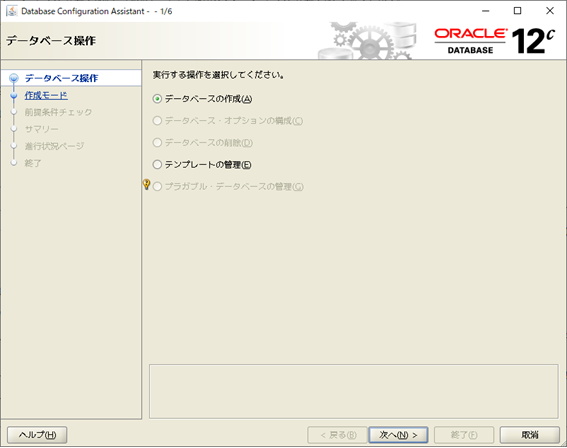Click 作成モード step bullet marker
The height and width of the screenshot is (448, 567).
[x=14, y=95]
